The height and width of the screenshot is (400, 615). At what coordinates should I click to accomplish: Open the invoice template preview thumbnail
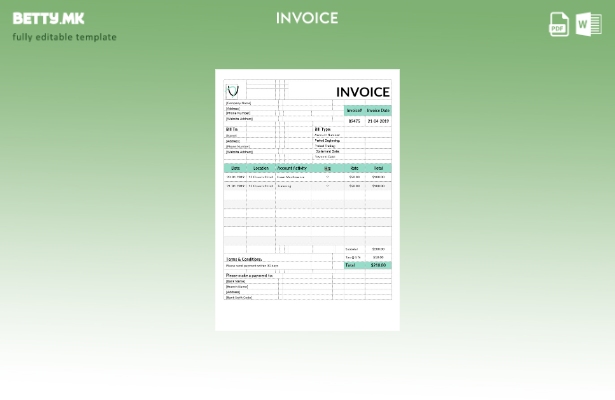pyautogui.click(x=308, y=200)
